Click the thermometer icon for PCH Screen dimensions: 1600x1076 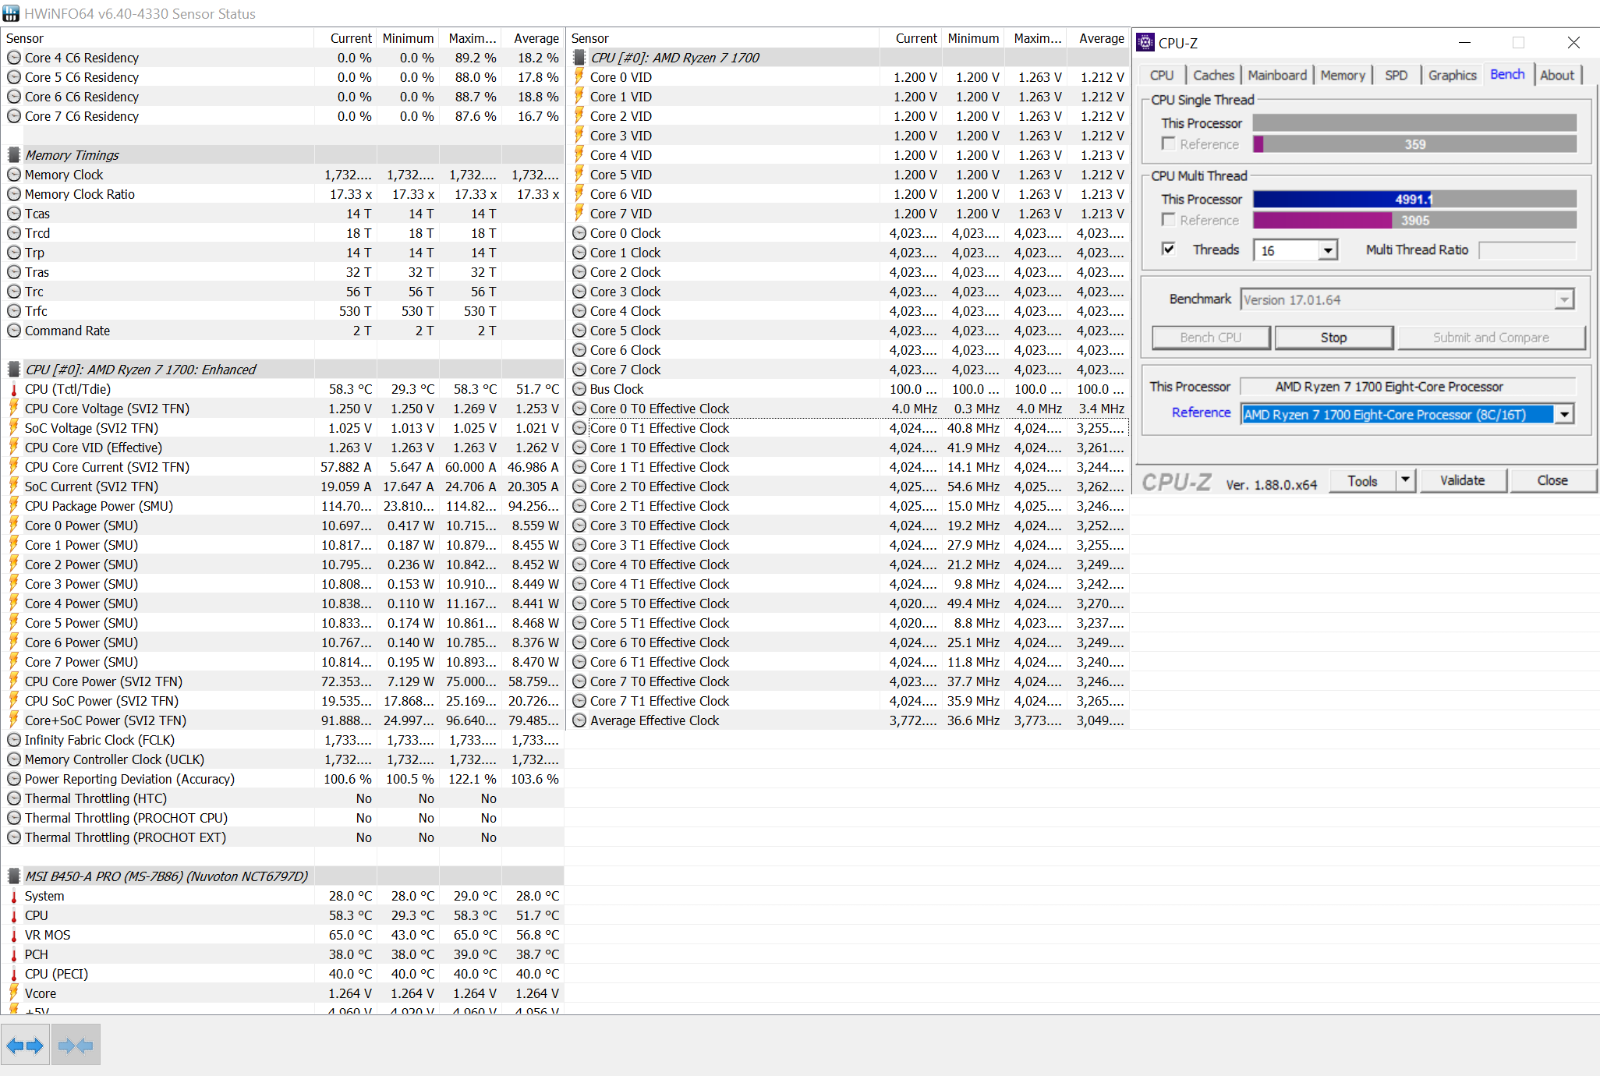coord(14,955)
